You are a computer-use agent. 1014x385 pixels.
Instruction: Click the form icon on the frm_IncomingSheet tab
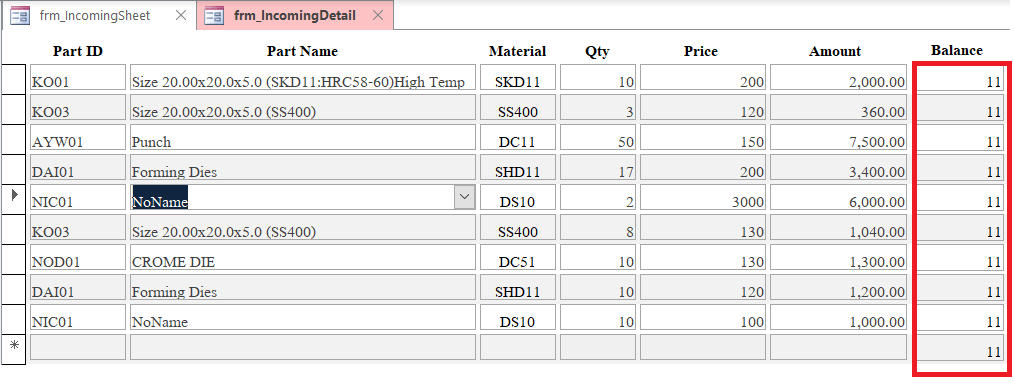[x=19, y=16]
